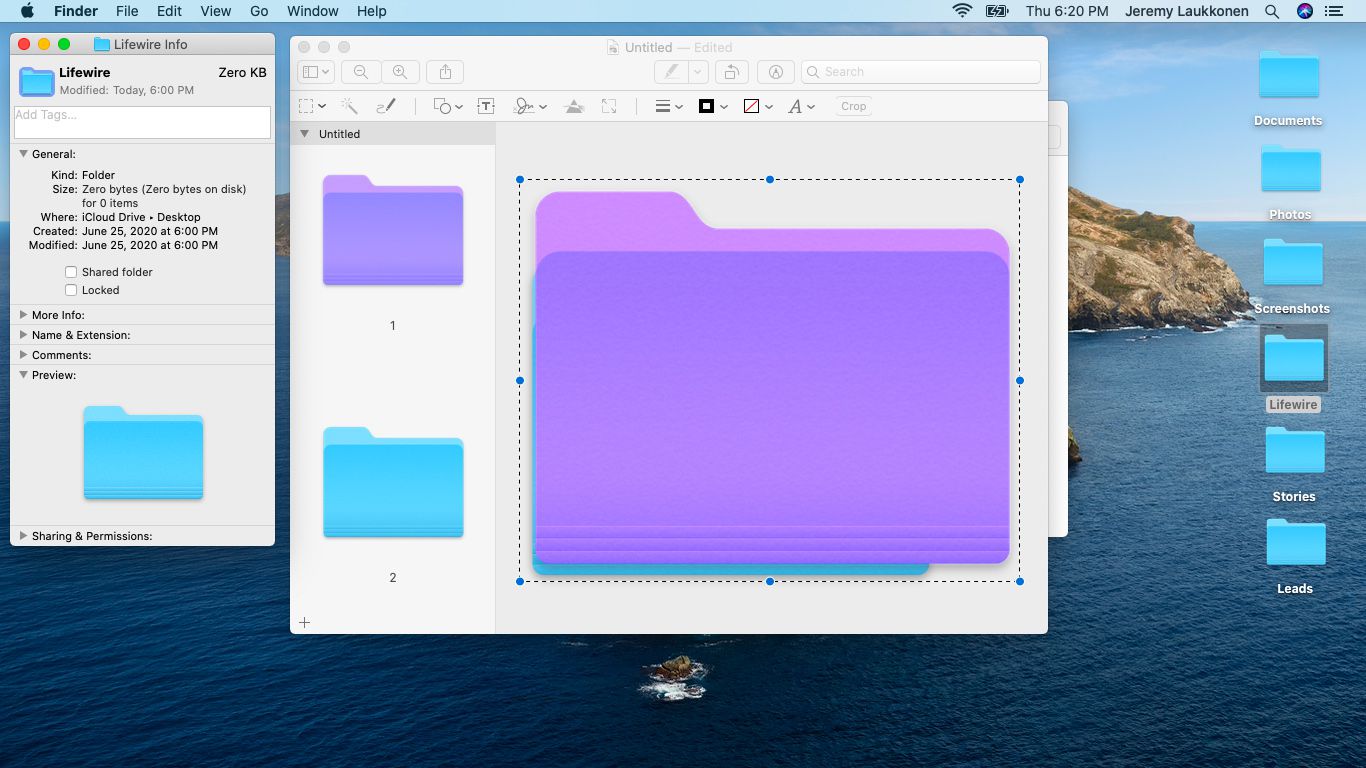1366x768 pixels.
Task: Expand the Sharing & Permissions section
Action: (24, 536)
